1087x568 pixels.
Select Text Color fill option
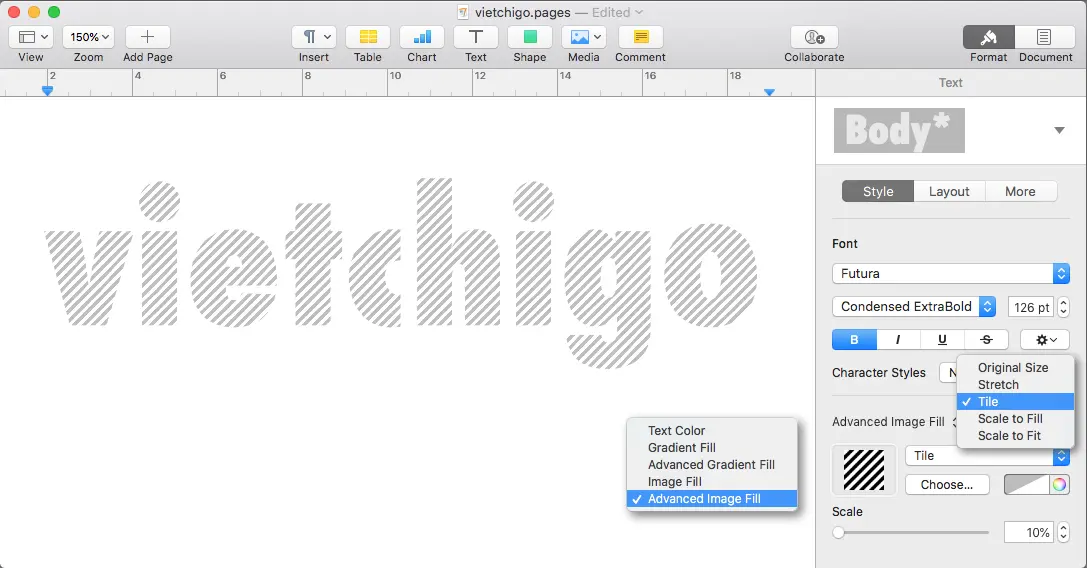[712, 431]
